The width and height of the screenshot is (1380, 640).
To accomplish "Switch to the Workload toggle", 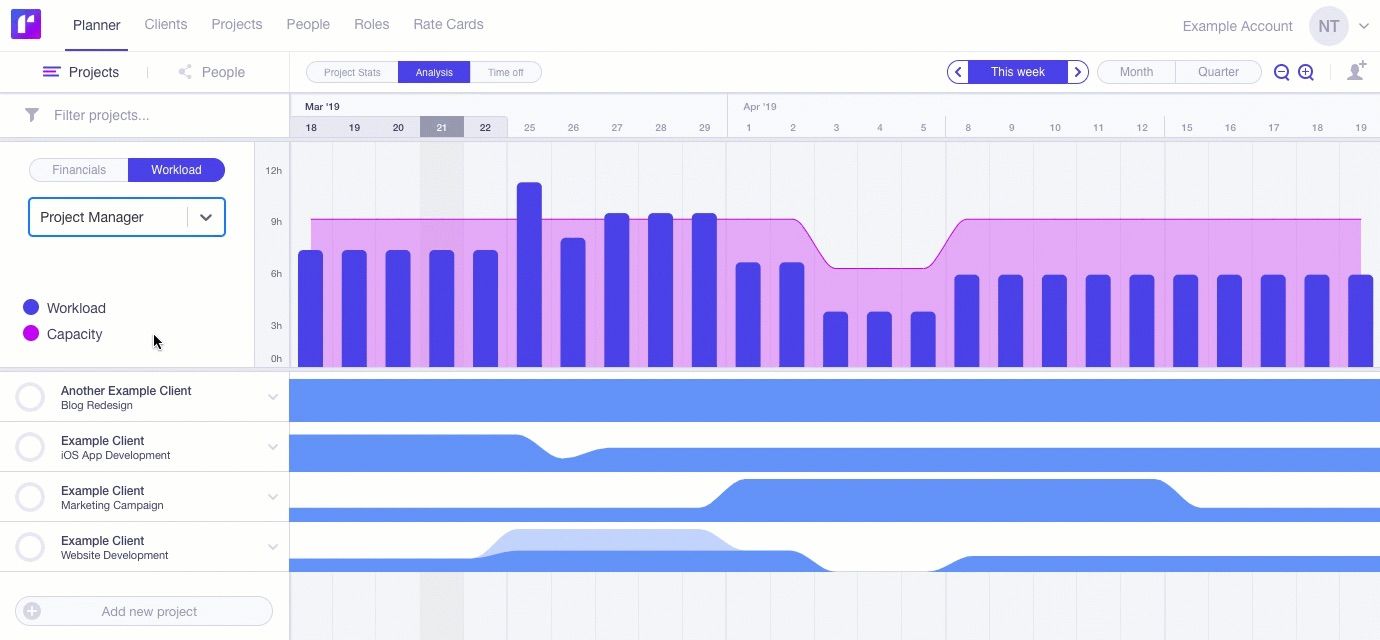I will [176, 170].
